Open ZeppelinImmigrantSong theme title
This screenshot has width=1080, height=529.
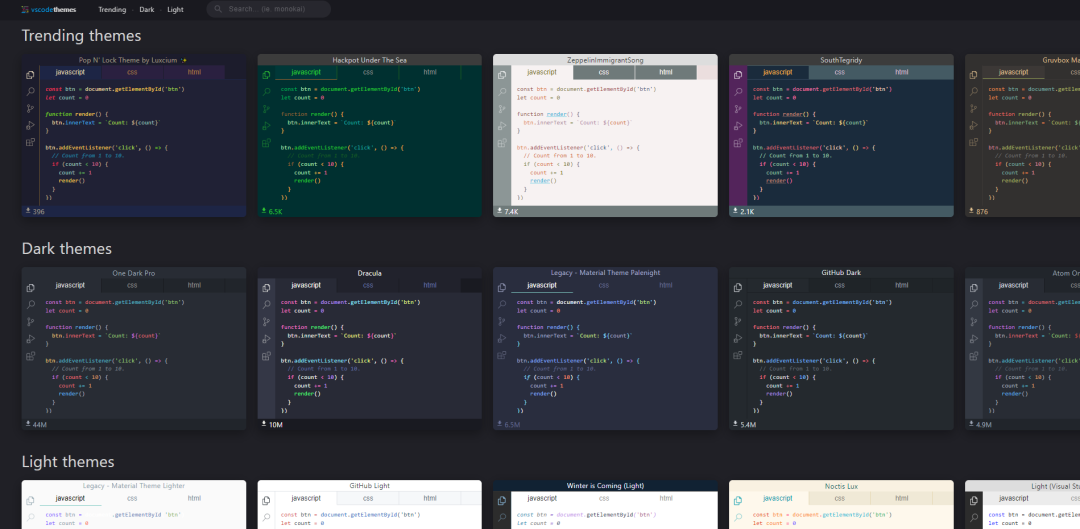point(605,60)
